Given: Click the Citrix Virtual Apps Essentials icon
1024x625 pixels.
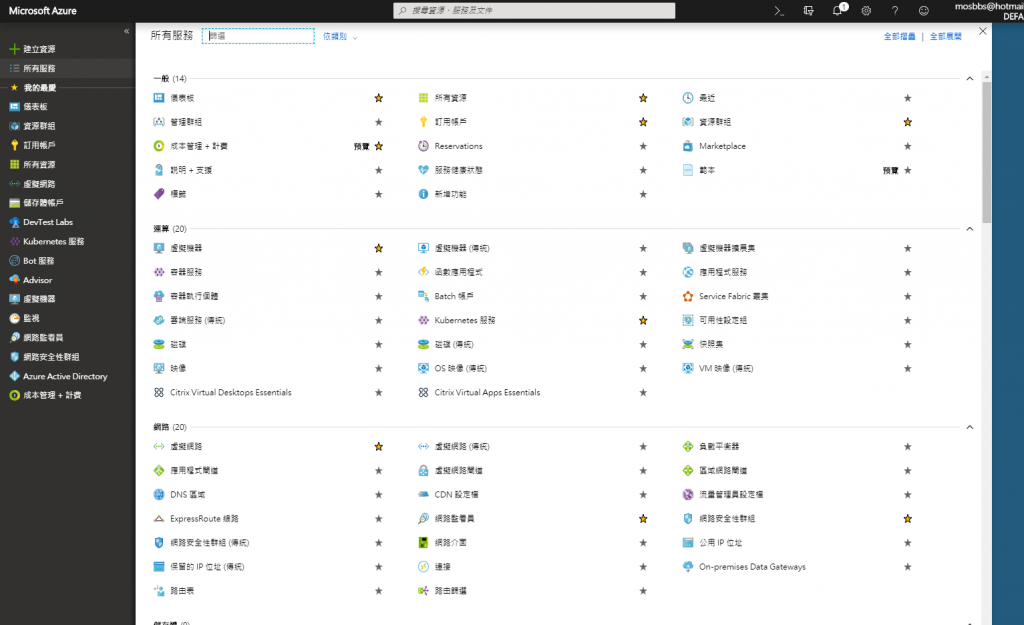Looking at the screenshot, I should point(423,393).
